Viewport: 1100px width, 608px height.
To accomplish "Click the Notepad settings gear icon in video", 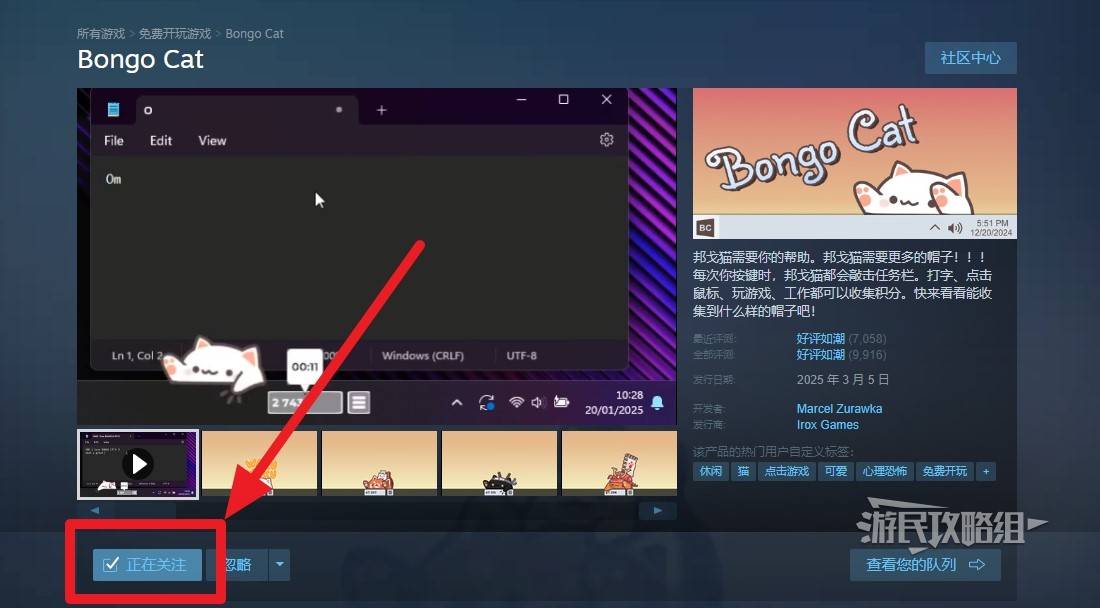I will click(x=607, y=140).
